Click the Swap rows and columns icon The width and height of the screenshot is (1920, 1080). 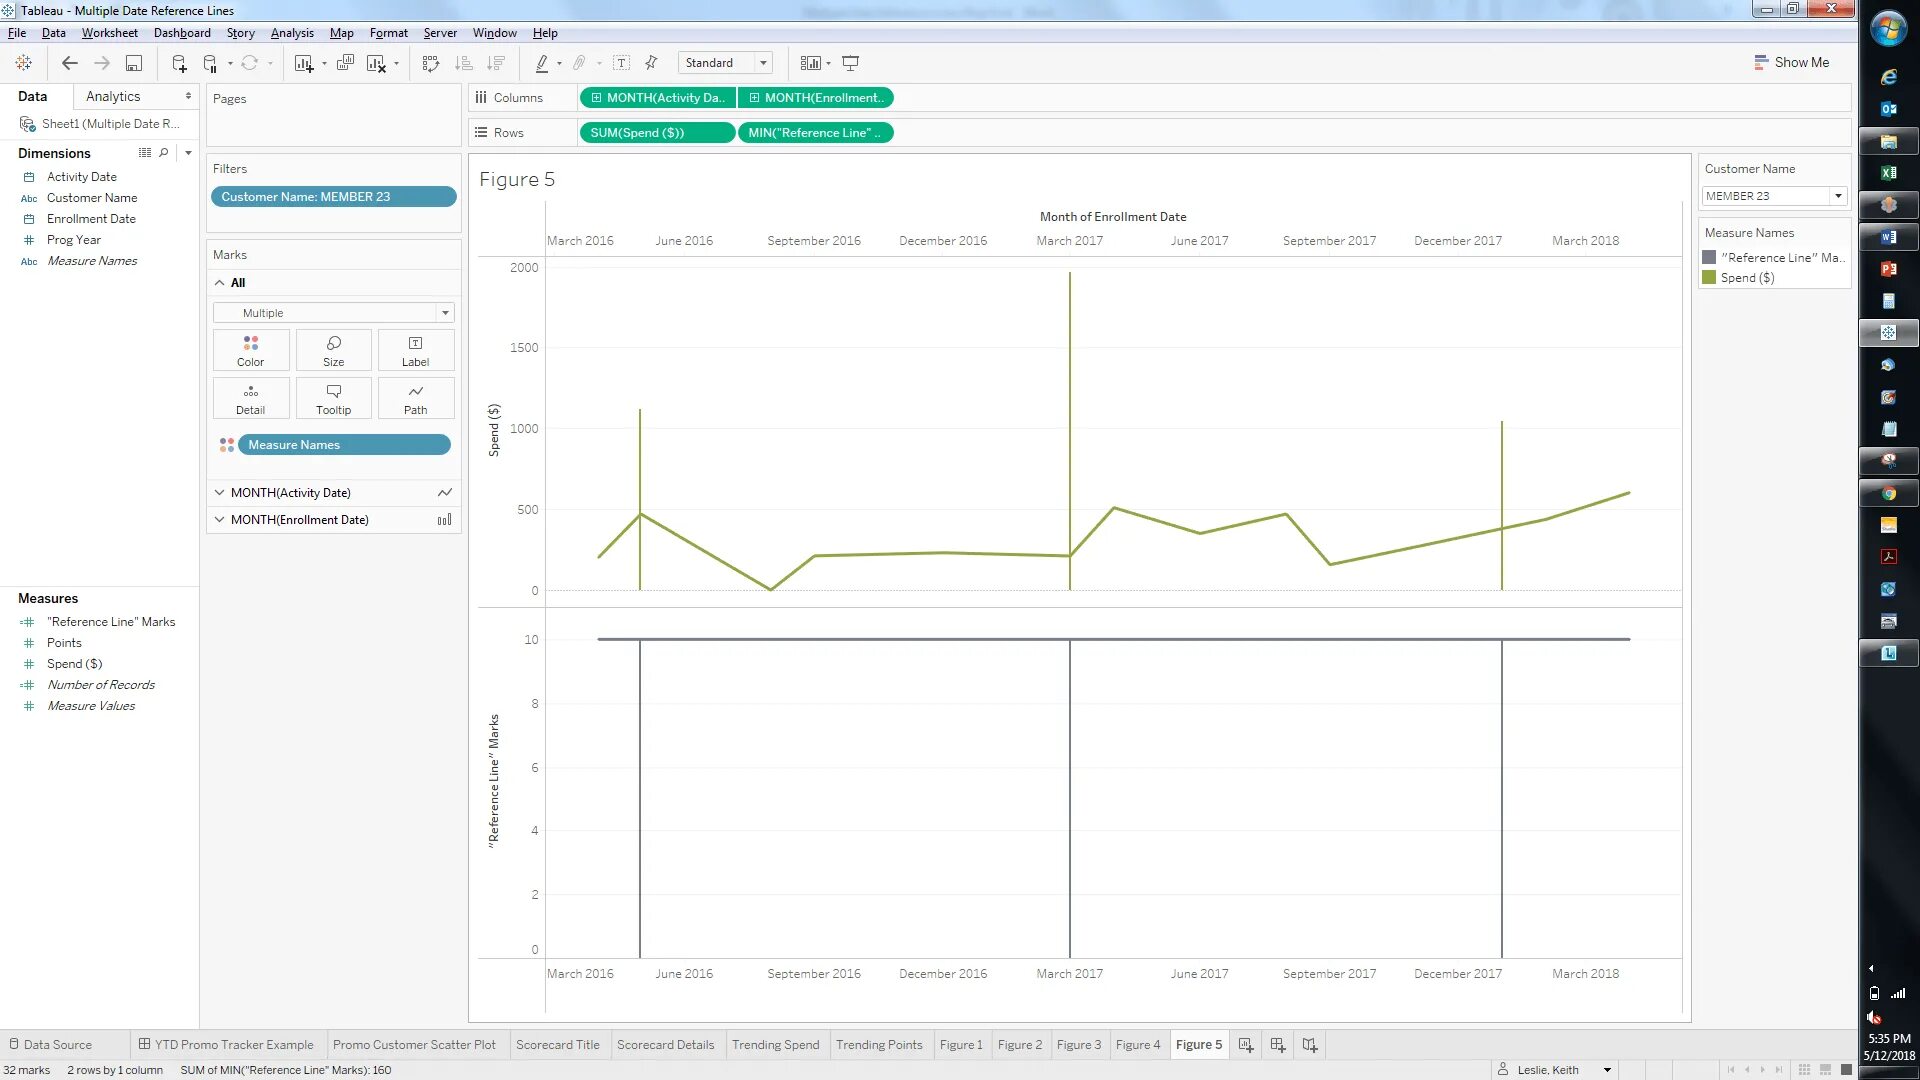431,63
